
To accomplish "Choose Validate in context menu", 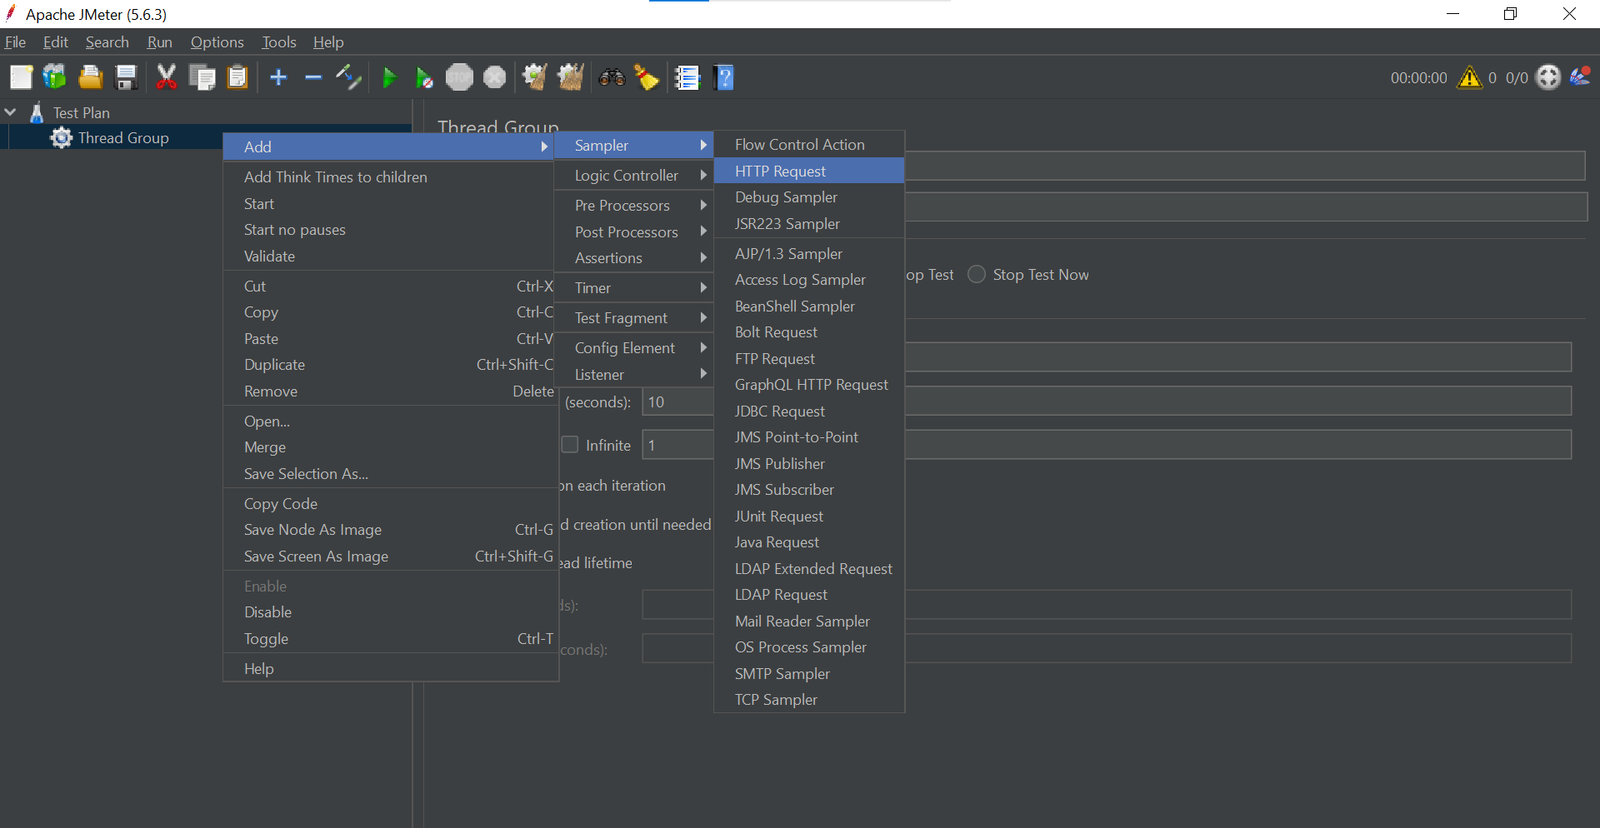I will [390, 256].
